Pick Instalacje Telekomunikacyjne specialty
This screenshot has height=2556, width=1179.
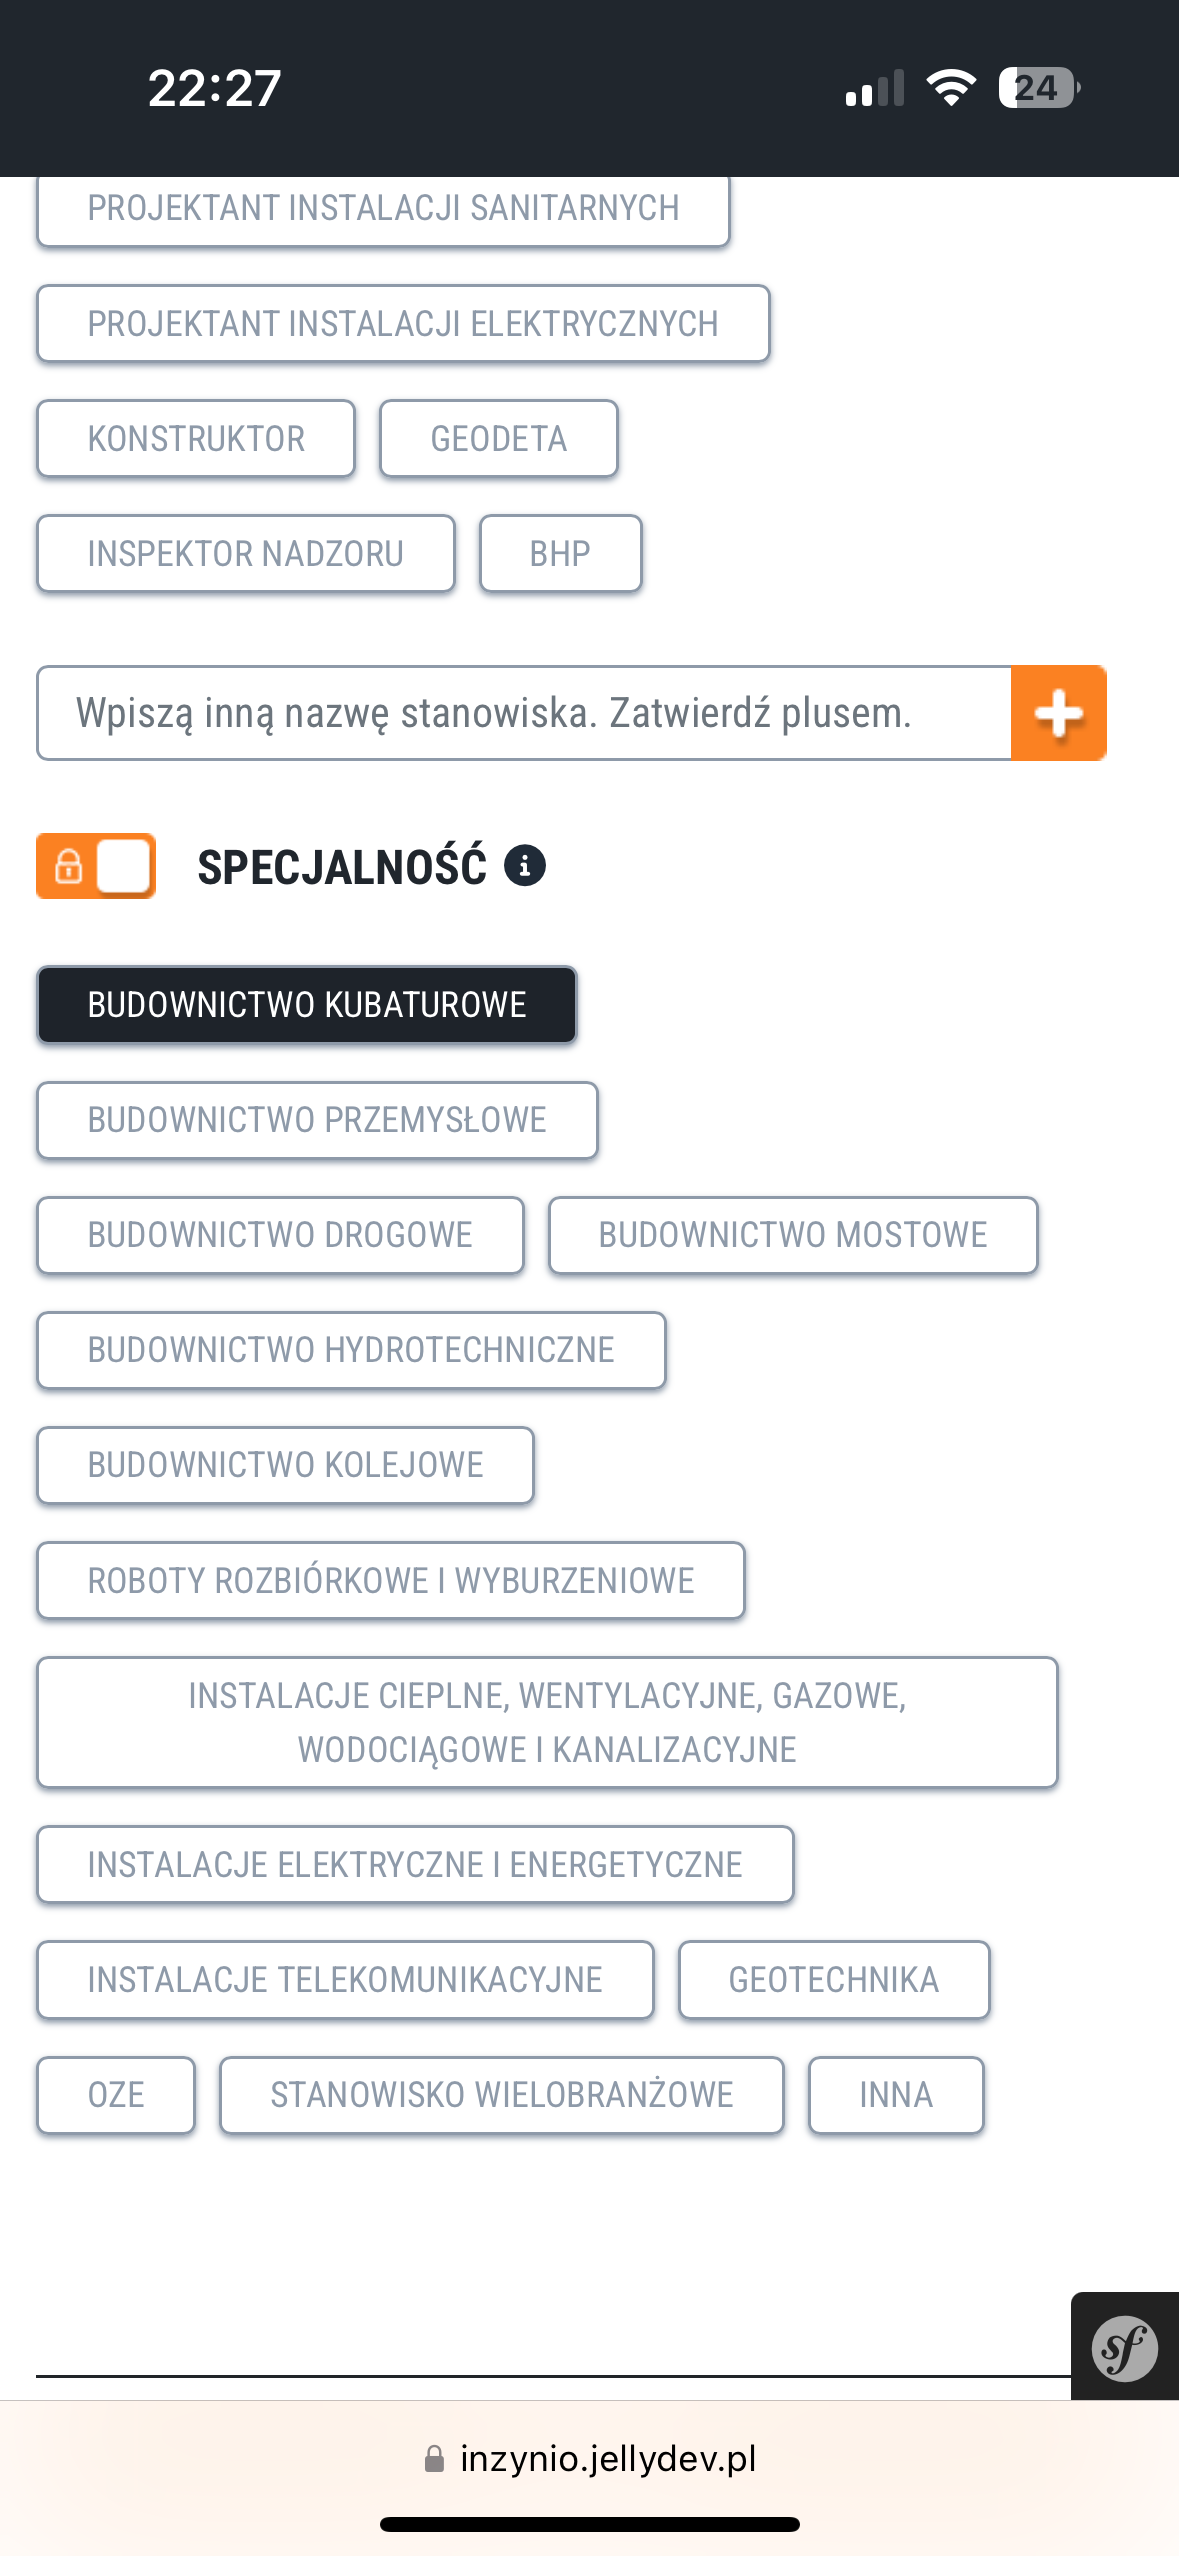pyautogui.click(x=345, y=1980)
